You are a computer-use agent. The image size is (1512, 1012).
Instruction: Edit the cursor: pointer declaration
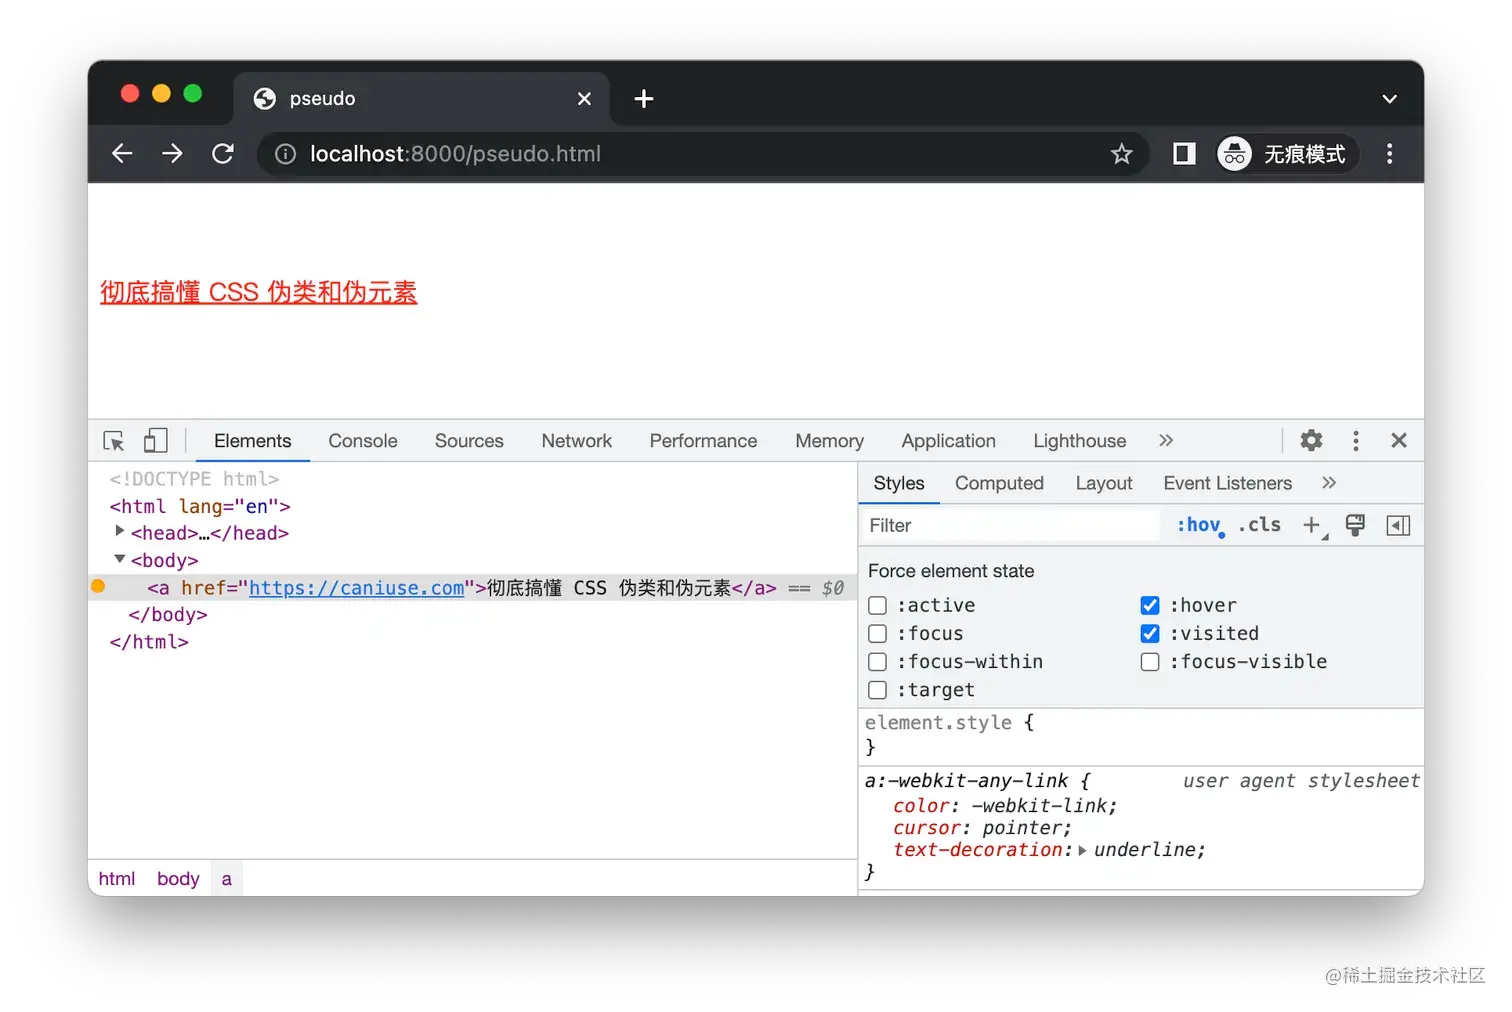[x=982, y=828]
